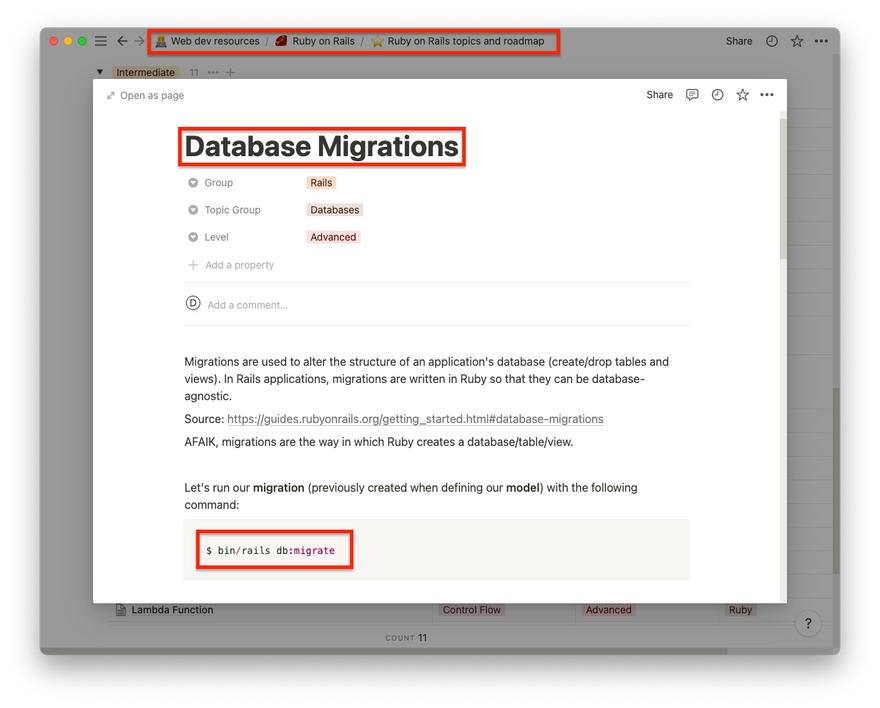Open the comments icon in page modal

[692, 95]
